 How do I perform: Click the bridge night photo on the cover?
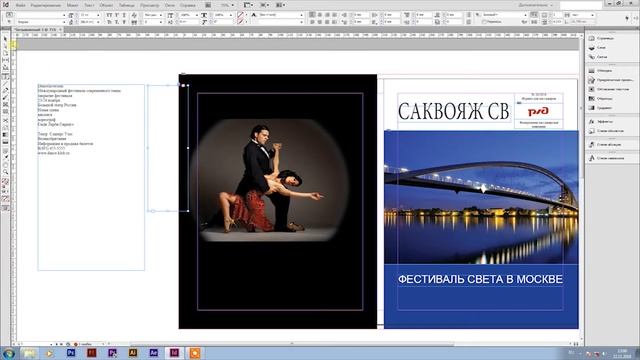(481, 197)
